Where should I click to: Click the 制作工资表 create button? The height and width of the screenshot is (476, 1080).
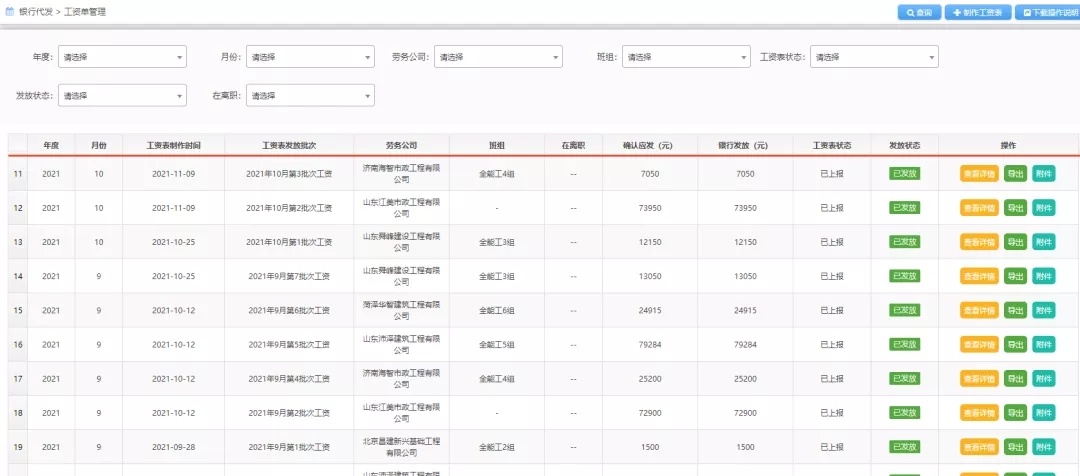coord(977,13)
